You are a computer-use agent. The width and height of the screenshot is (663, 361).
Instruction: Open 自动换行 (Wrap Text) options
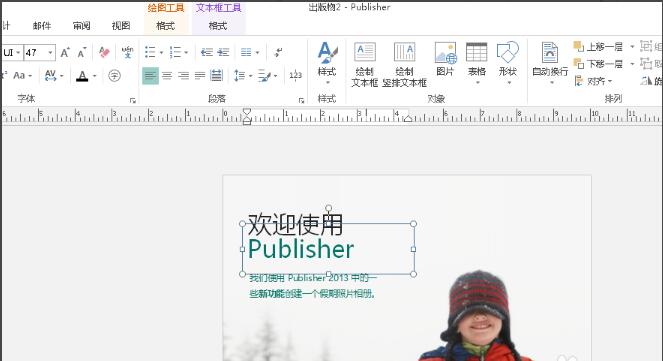550,62
